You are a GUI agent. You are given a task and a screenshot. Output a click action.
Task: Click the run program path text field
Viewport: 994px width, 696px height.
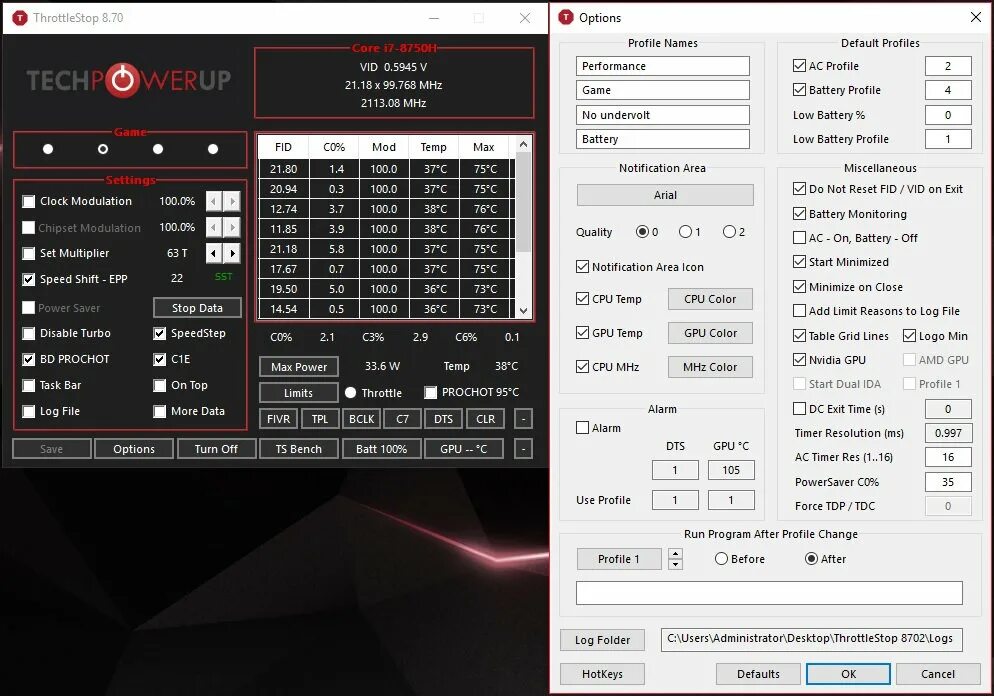(x=769, y=593)
